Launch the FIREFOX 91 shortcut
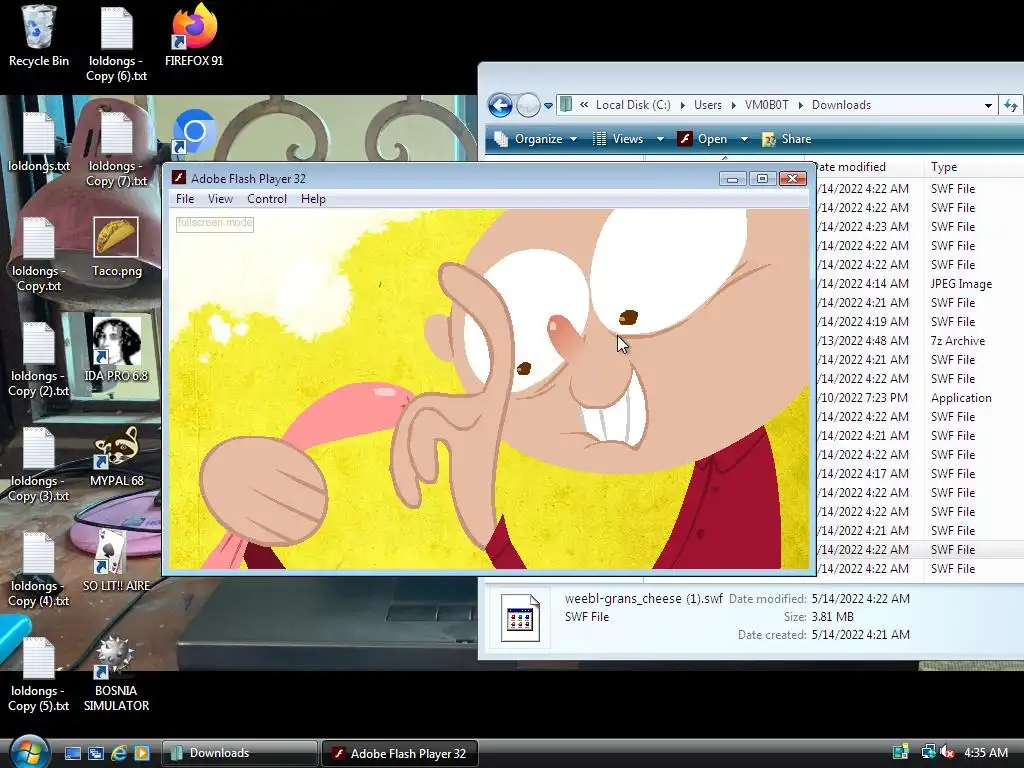 [194, 36]
